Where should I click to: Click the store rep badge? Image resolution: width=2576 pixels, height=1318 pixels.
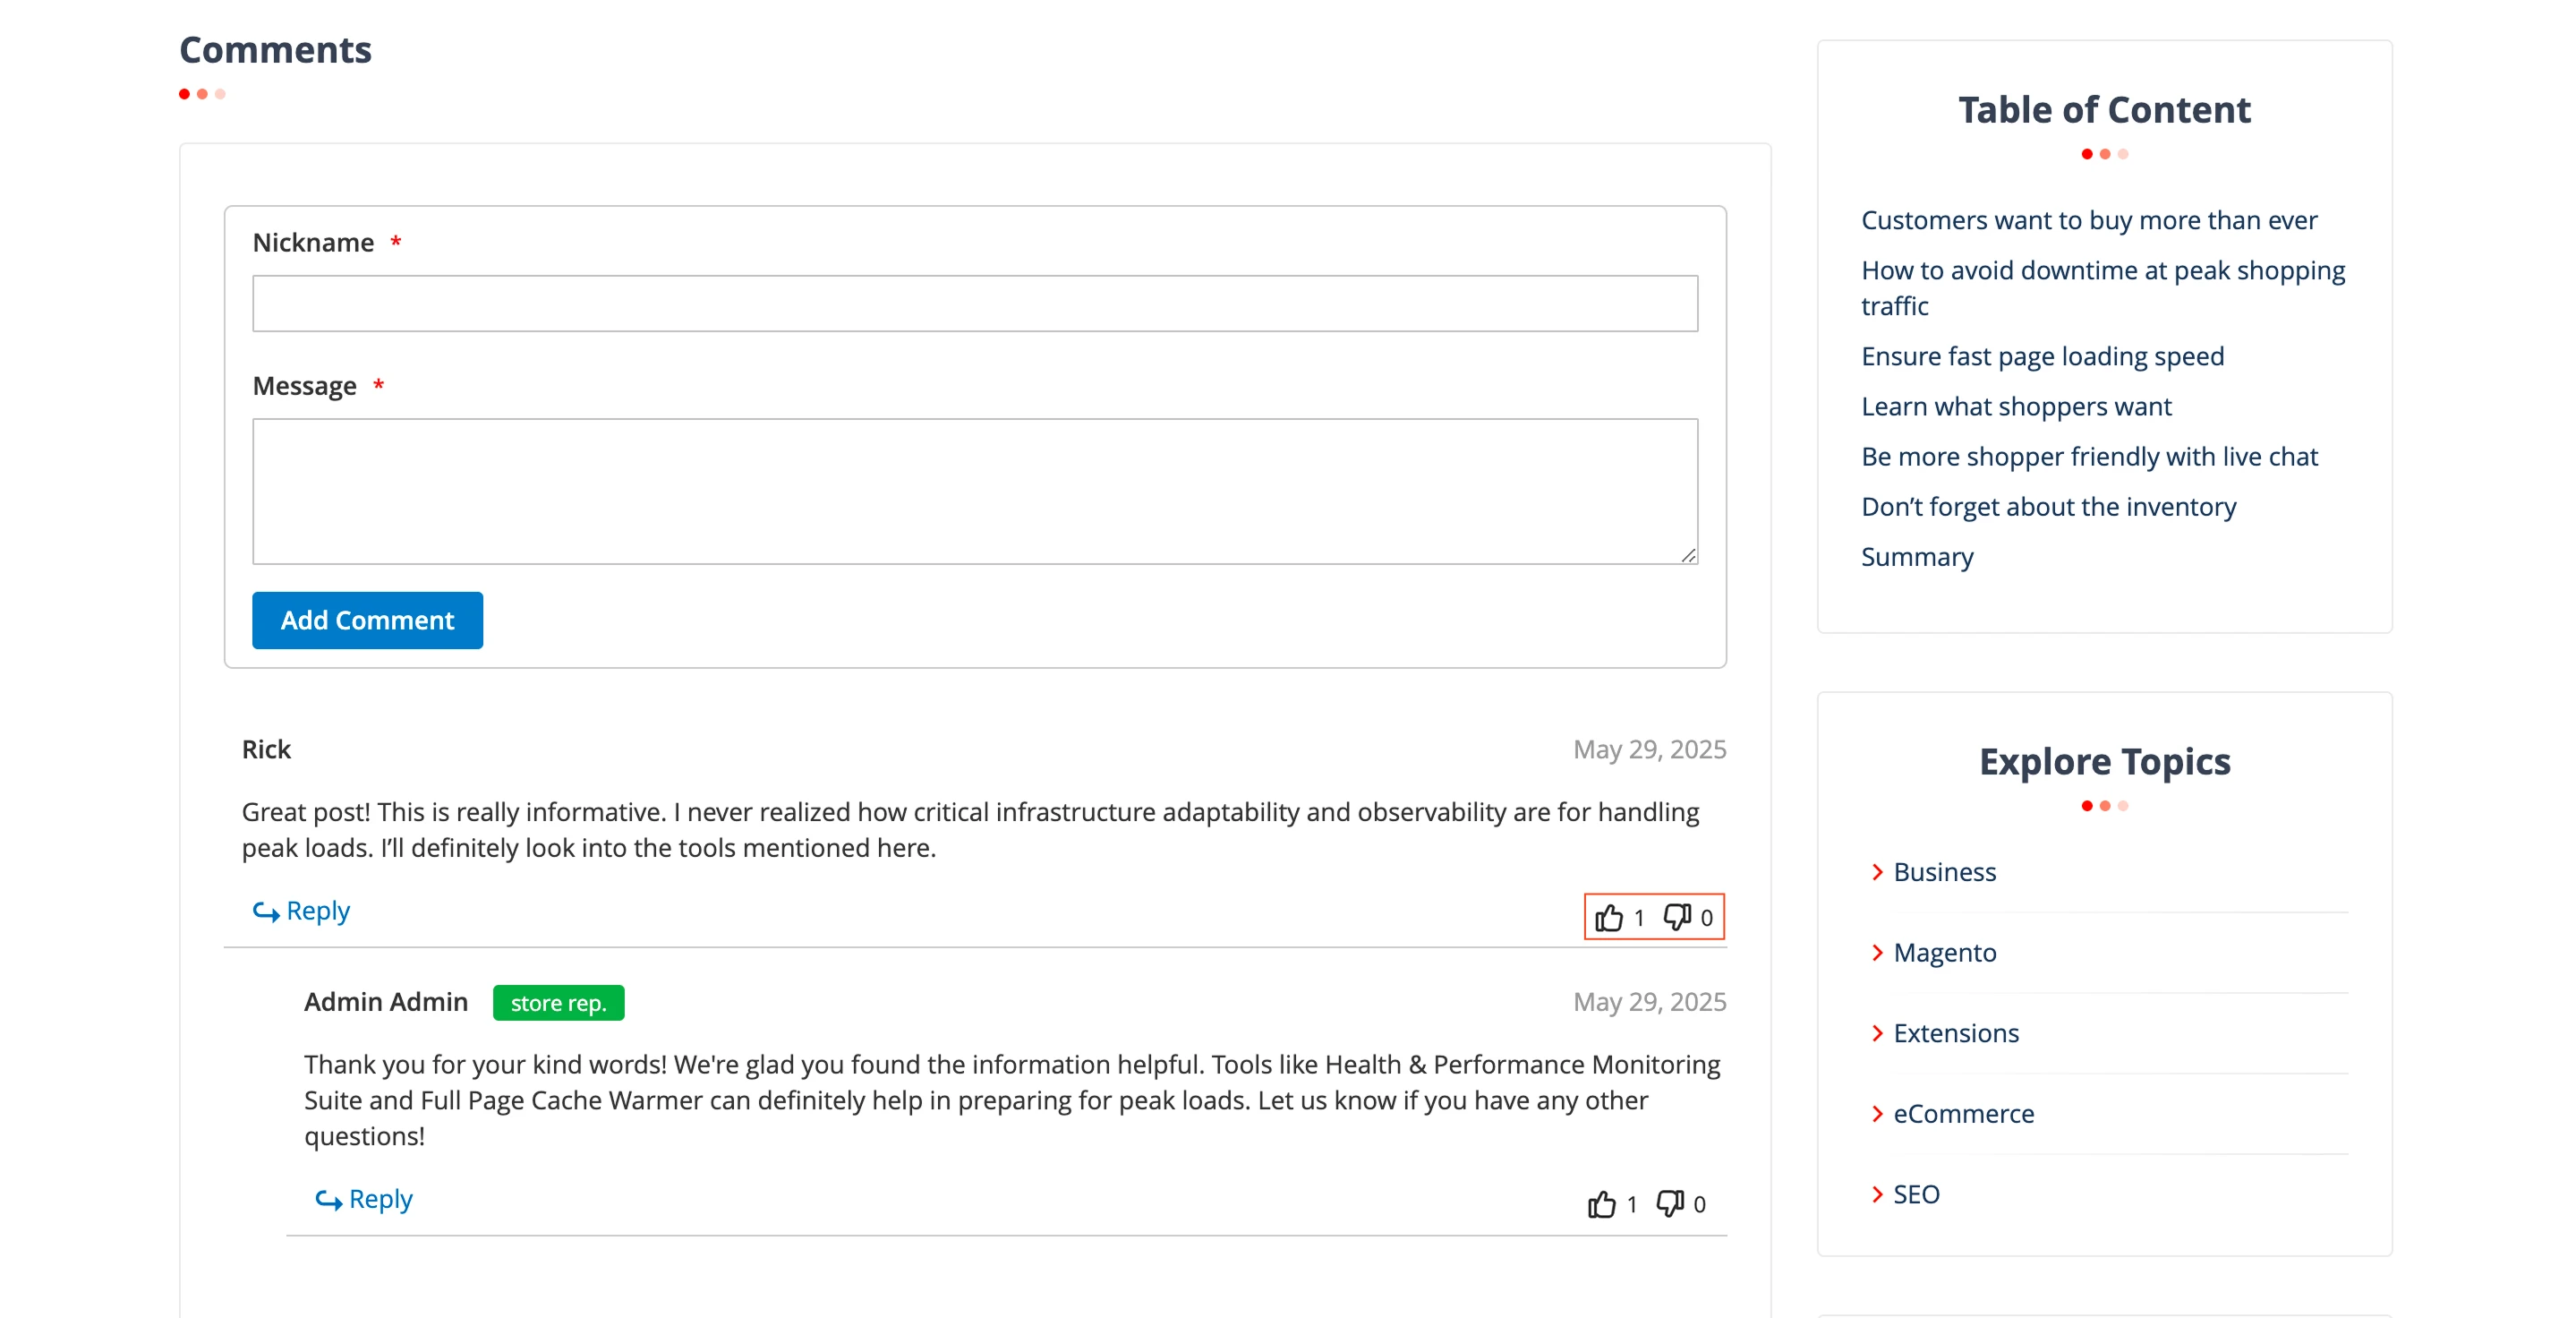click(x=558, y=1002)
